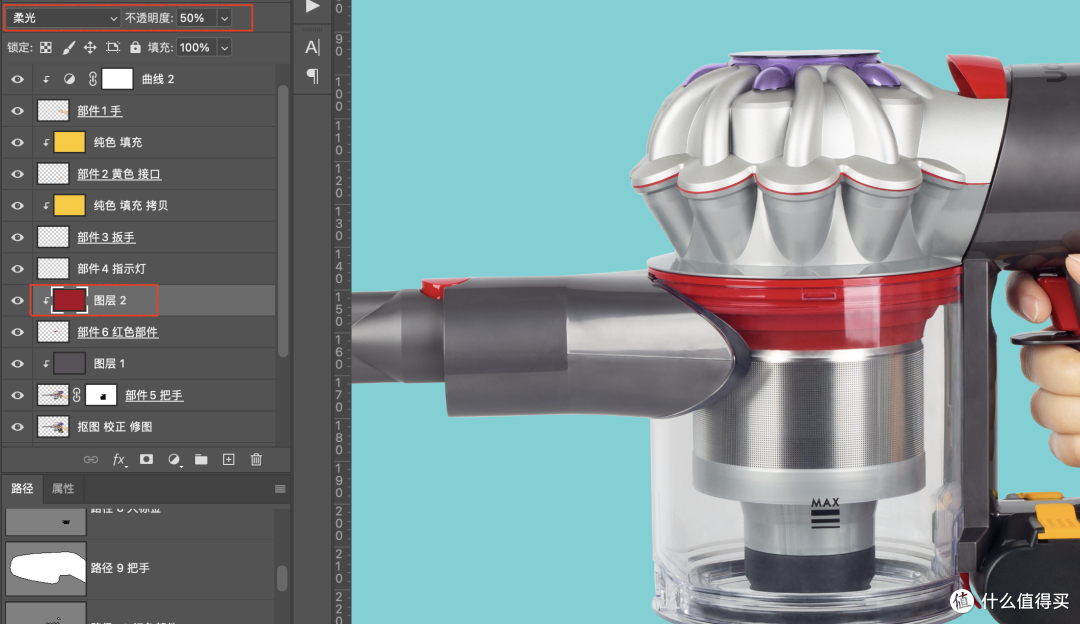The image size is (1080, 624).
Task: Open new adjustment layer half-circle icon
Action: point(174,459)
